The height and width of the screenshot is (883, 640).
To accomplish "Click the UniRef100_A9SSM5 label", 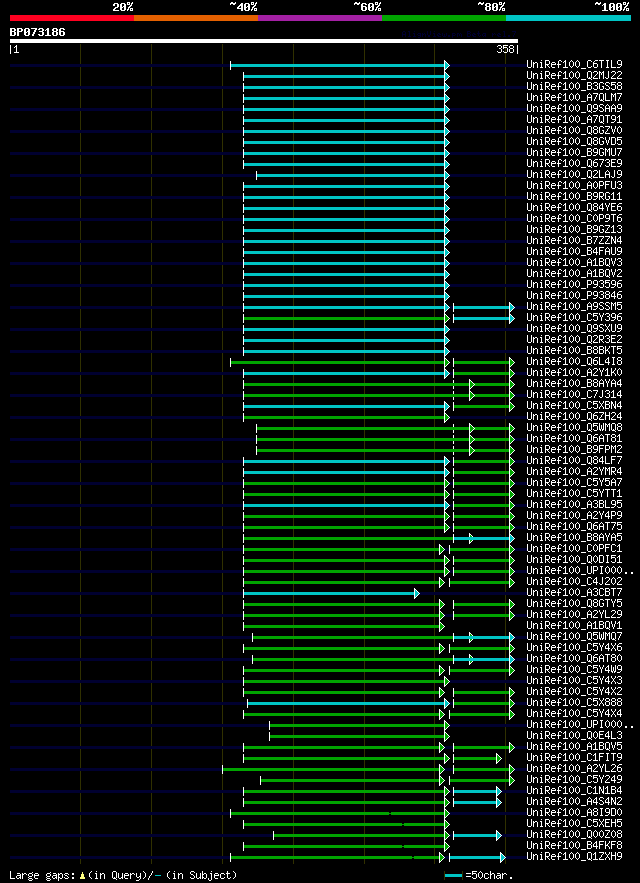I will pyautogui.click(x=574, y=307).
